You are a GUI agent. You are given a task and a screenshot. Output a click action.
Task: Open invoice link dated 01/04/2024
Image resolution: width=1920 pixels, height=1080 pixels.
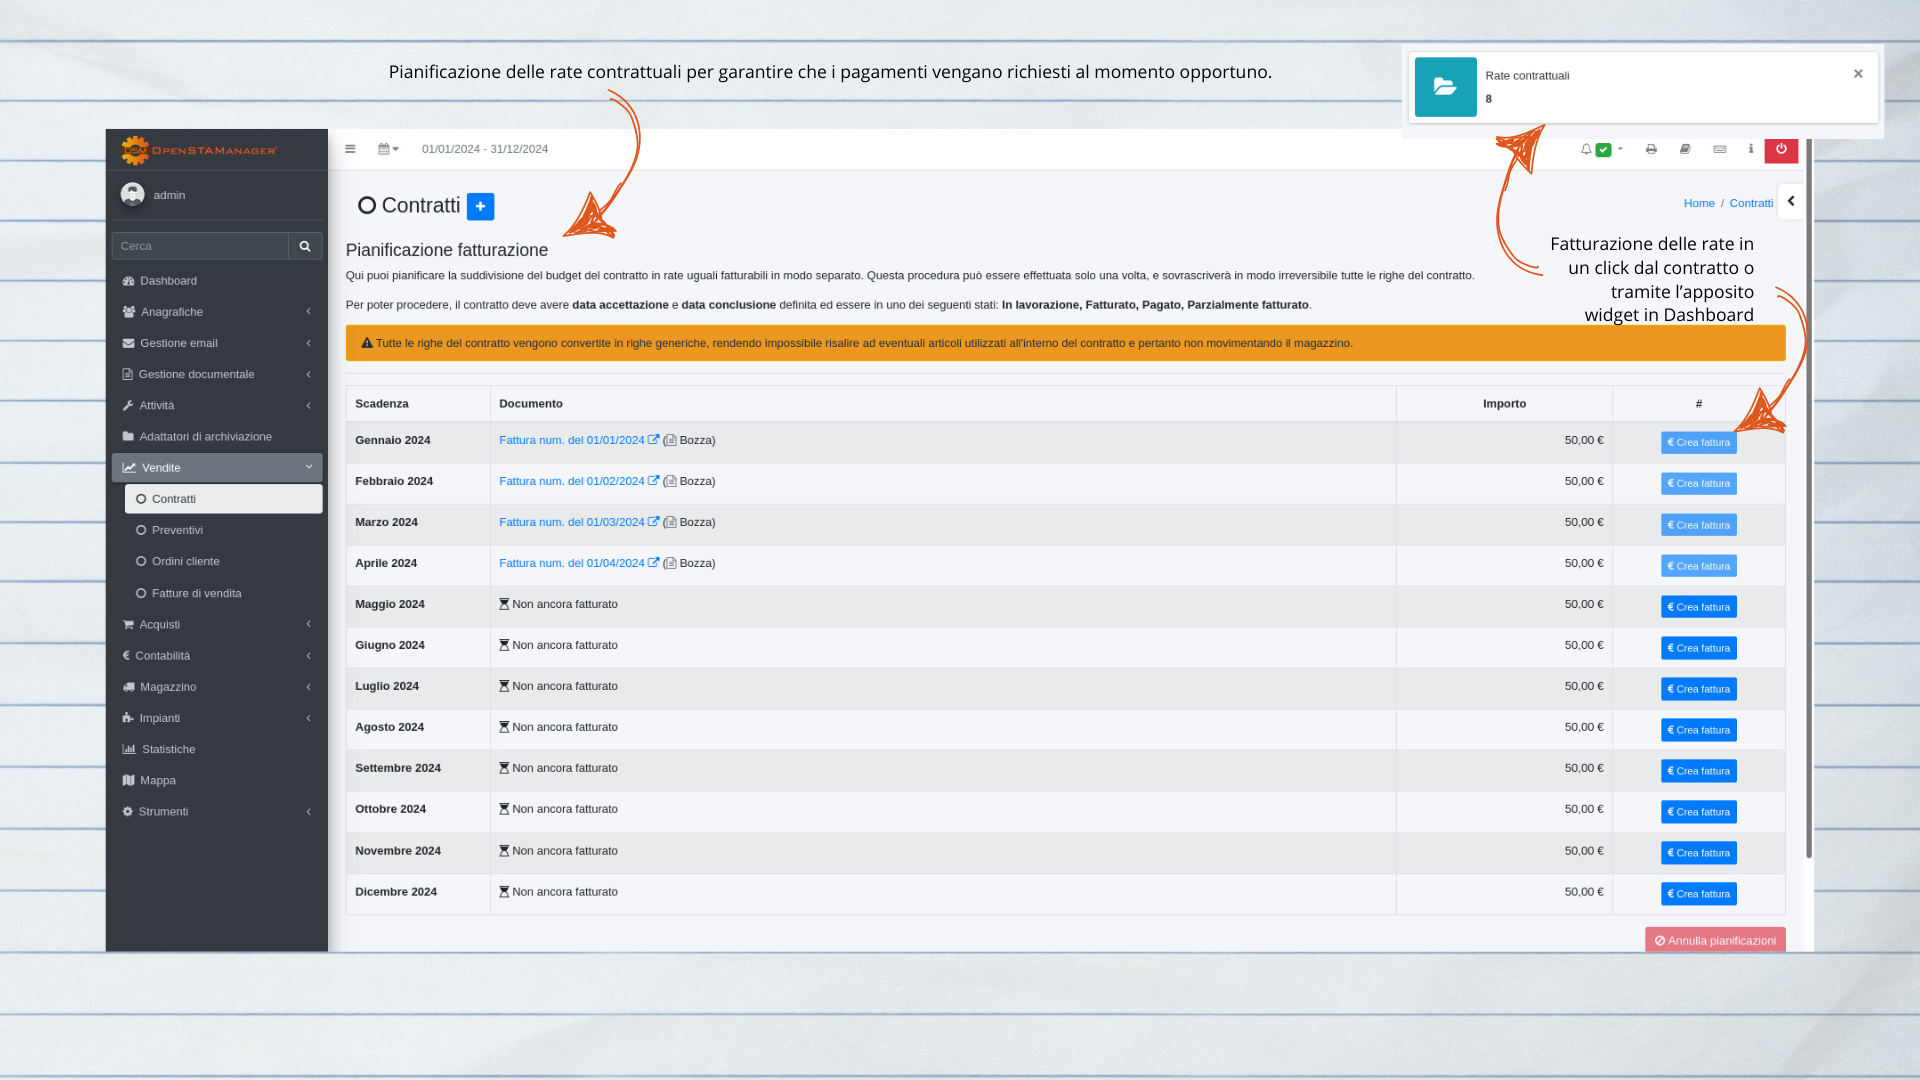coord(579,563)
